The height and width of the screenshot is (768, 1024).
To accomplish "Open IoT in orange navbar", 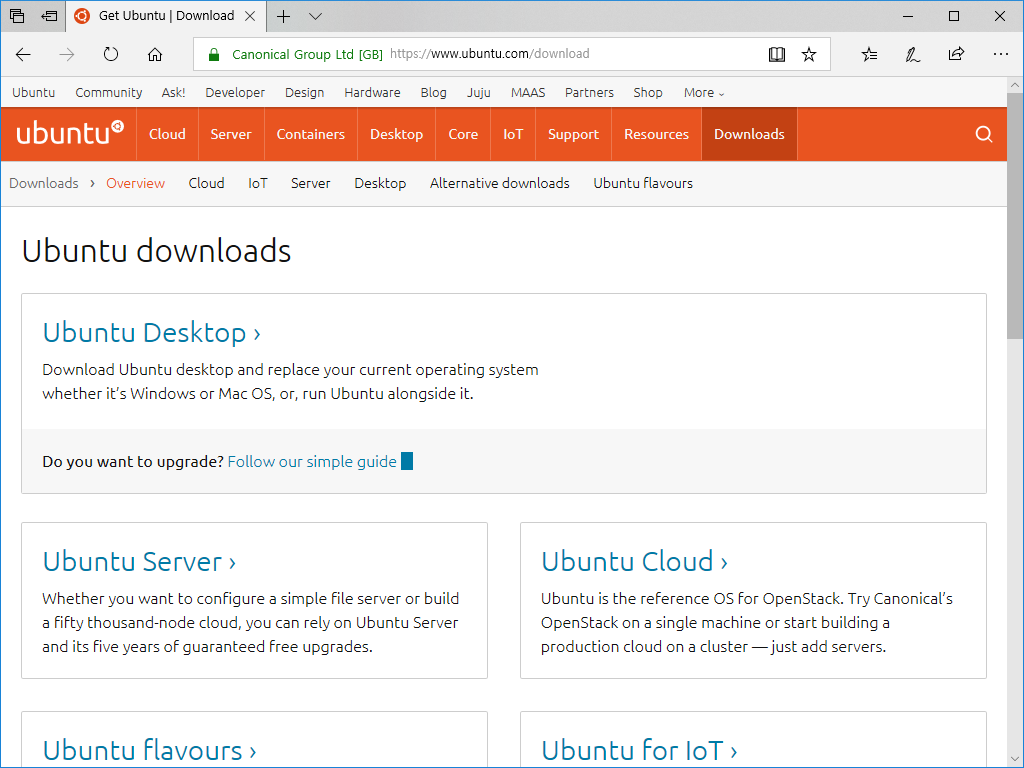I will (513, 134).
